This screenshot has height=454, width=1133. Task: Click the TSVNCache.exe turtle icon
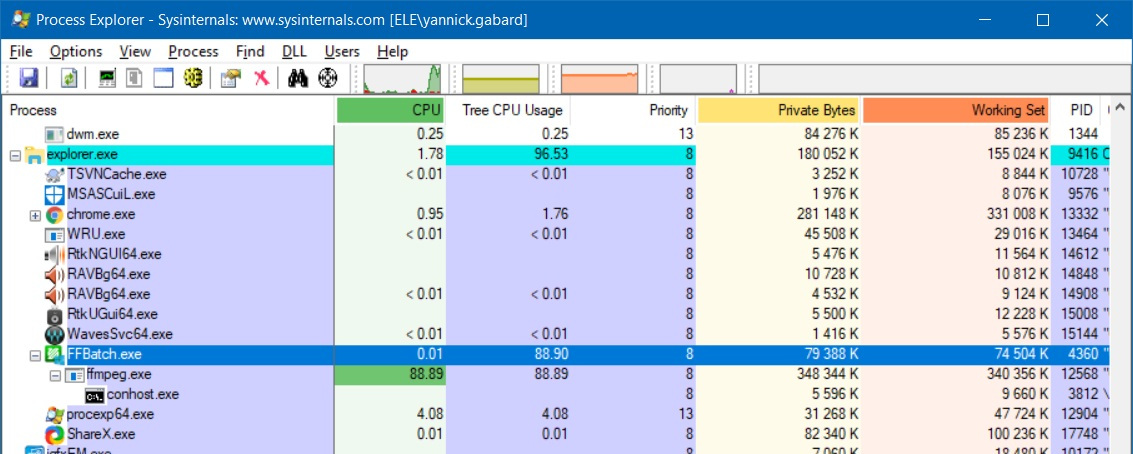(x=54, y=174)
